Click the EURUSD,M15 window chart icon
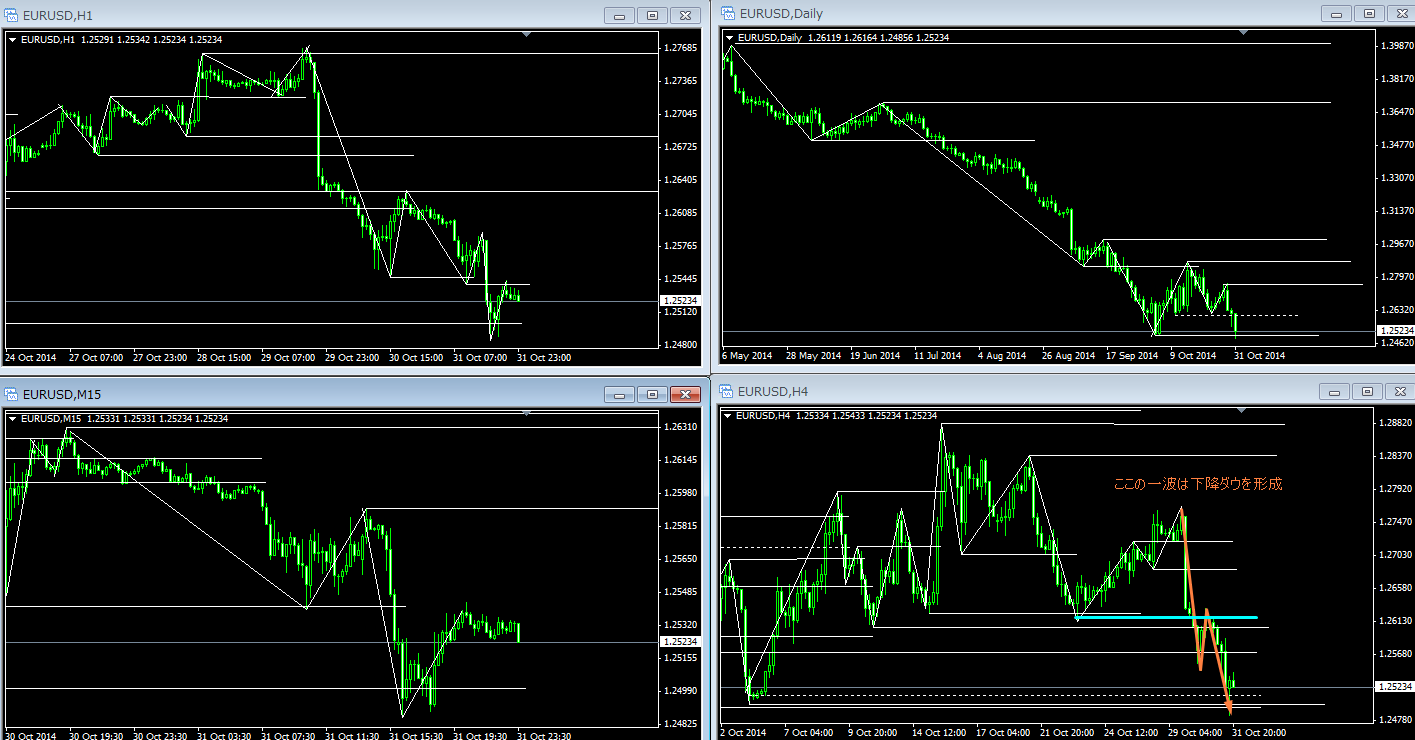Image resolution: width=1415 pixels, height=740 pixels. coord(12,394)
